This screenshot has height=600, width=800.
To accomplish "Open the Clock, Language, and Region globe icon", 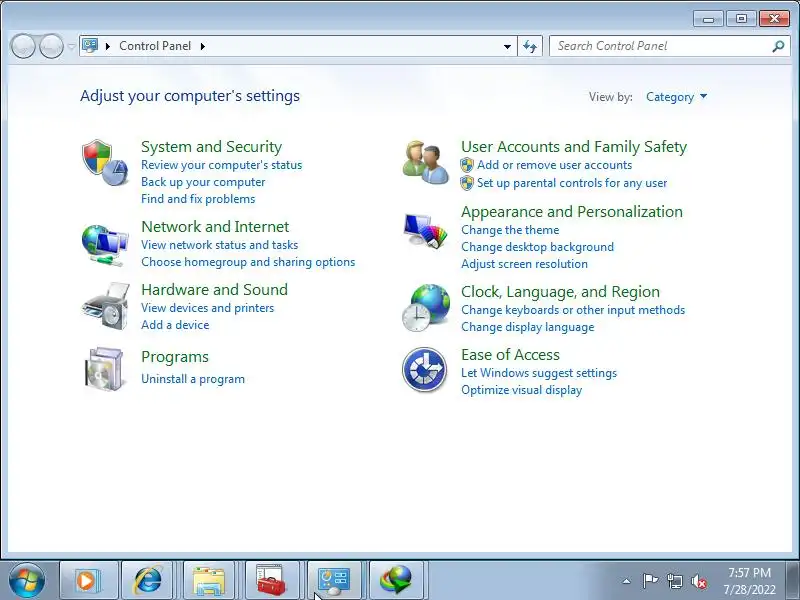I will 426,308.
